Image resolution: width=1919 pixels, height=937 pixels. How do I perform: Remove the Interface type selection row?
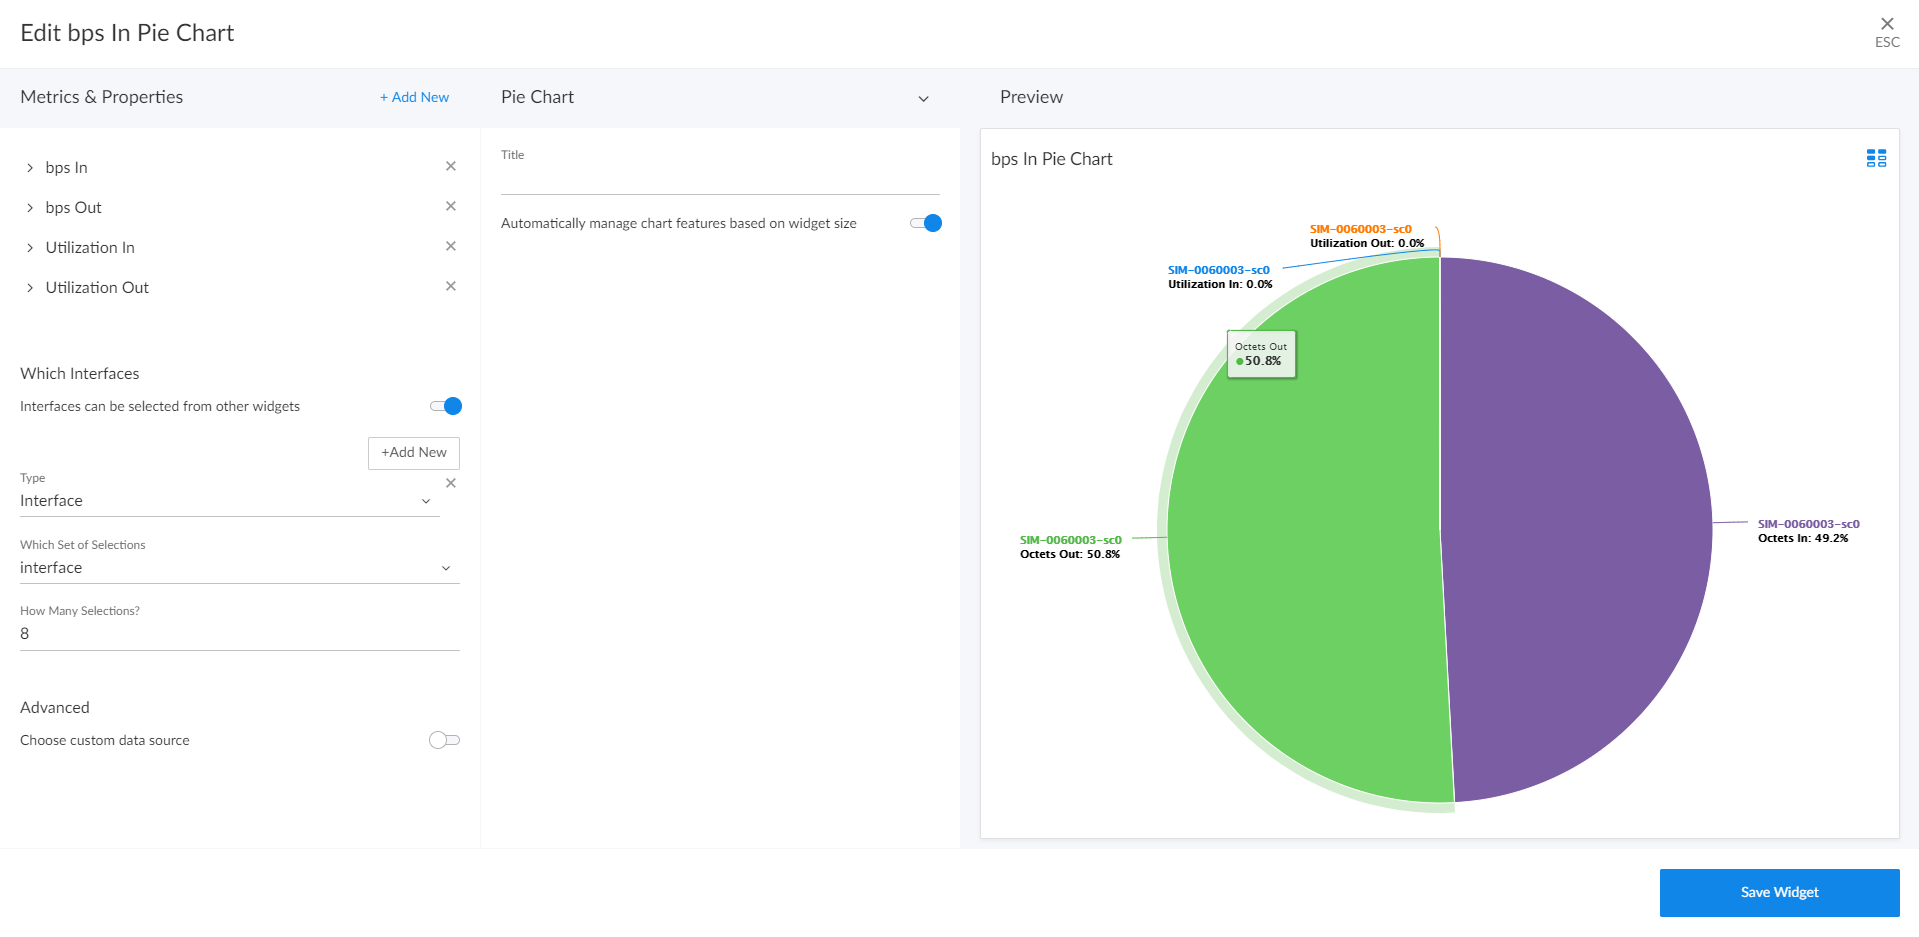[450, 483]
